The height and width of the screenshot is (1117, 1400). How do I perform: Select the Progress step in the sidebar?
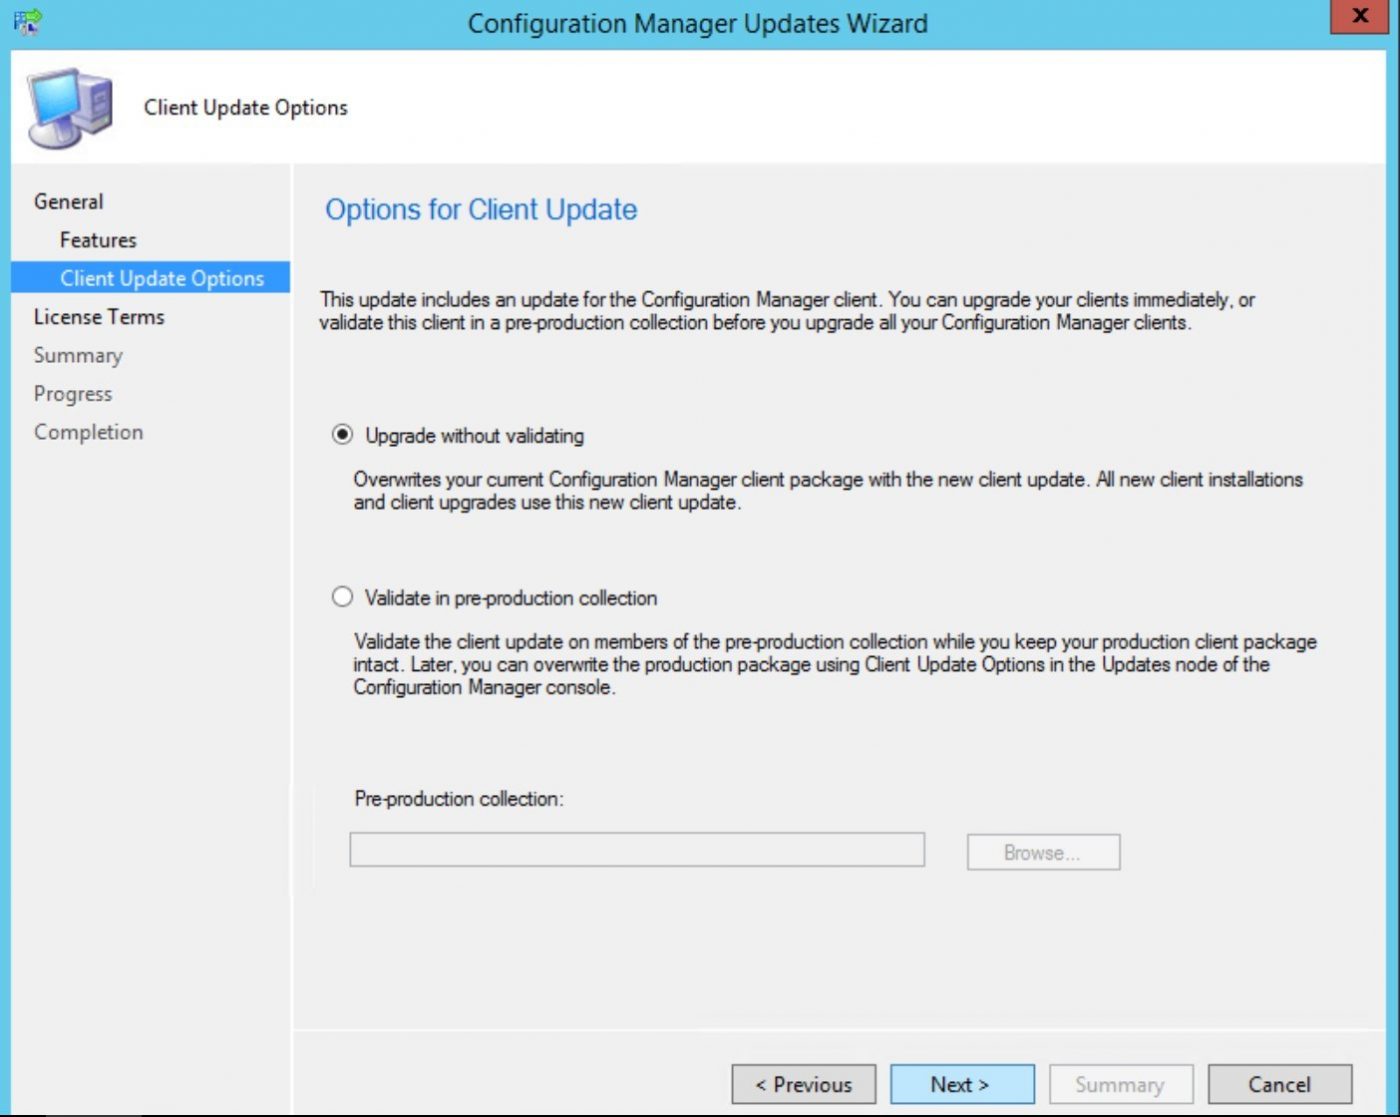(72, 393)
